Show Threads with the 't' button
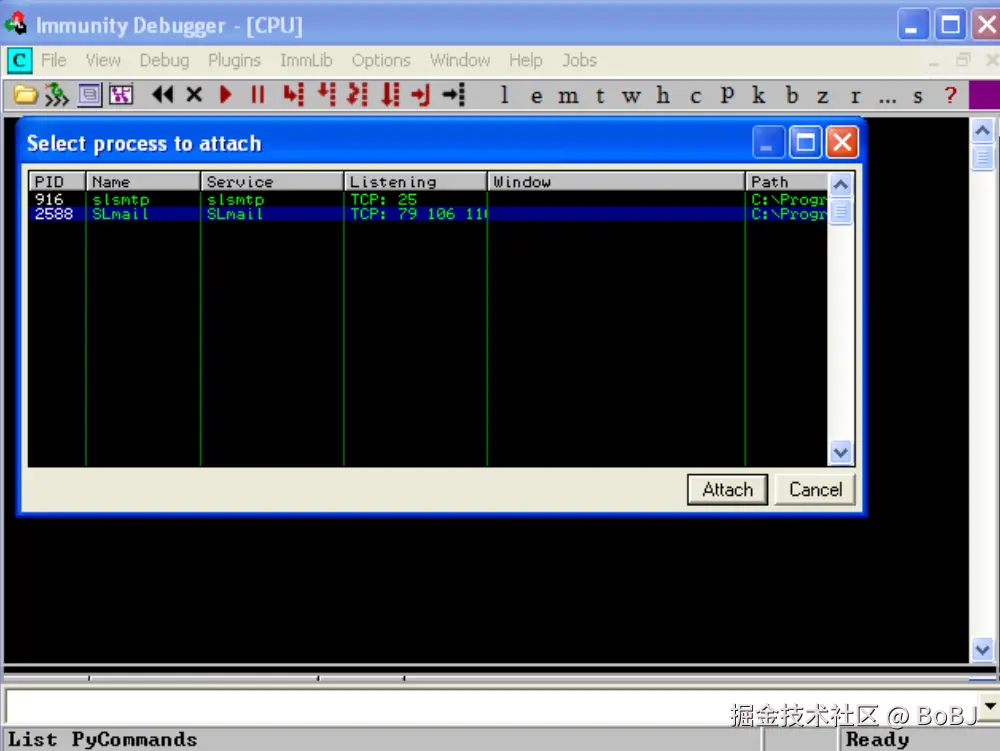The width and height of the screenshot is (1000, 751). click(x=600, y=96)
